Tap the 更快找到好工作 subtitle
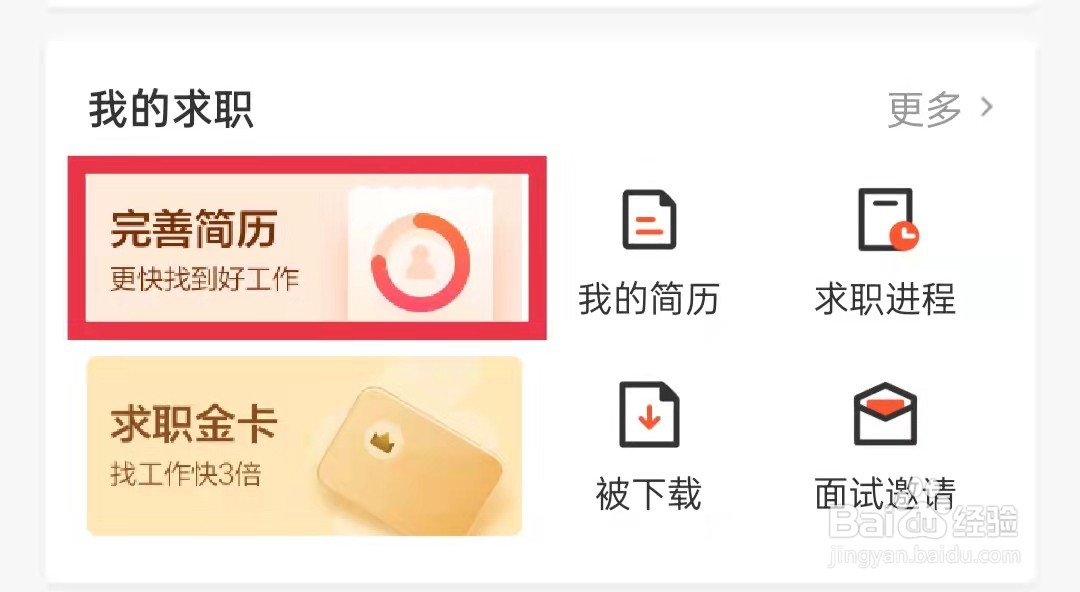1080x592 pixels. click(205, 279)
